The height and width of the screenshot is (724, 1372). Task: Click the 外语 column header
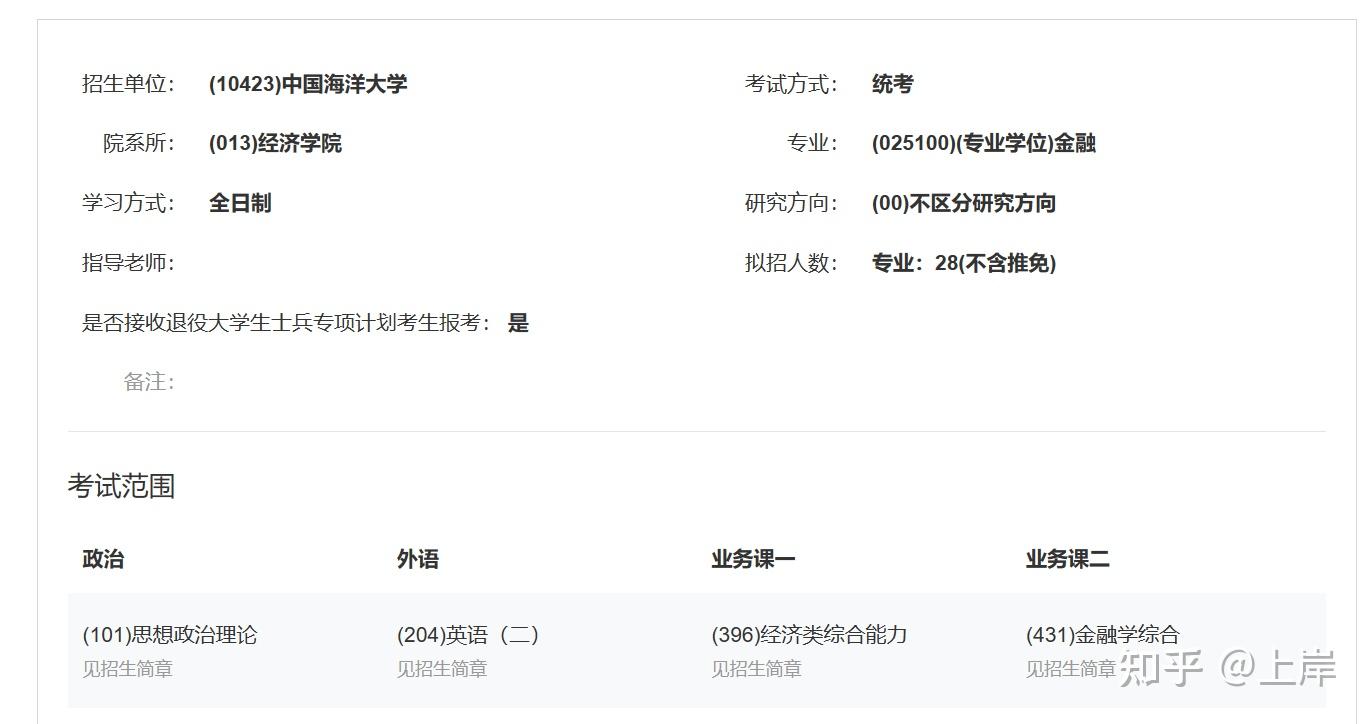click(x=418, y=559)
